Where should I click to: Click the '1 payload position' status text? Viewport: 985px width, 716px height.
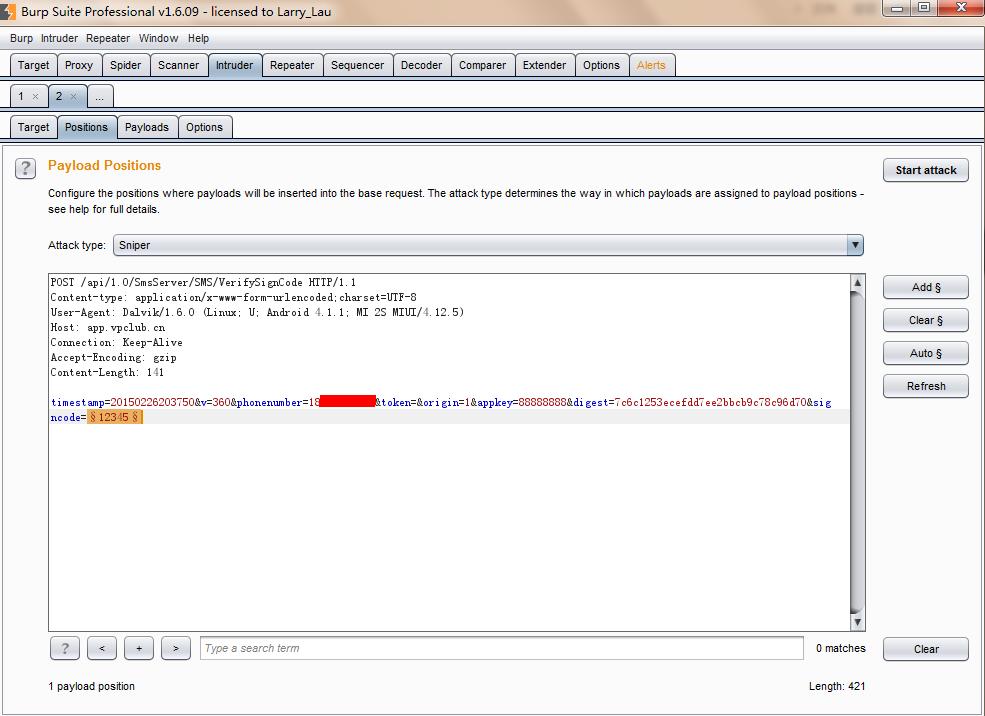click(91, 686)
